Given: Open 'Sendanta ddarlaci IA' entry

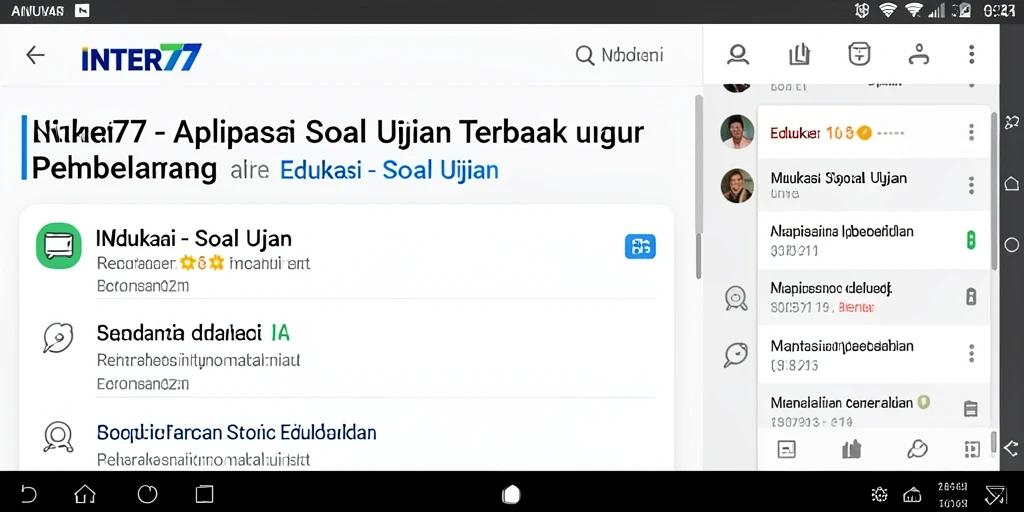Looking at the screenshot, I should pos(193,333).
